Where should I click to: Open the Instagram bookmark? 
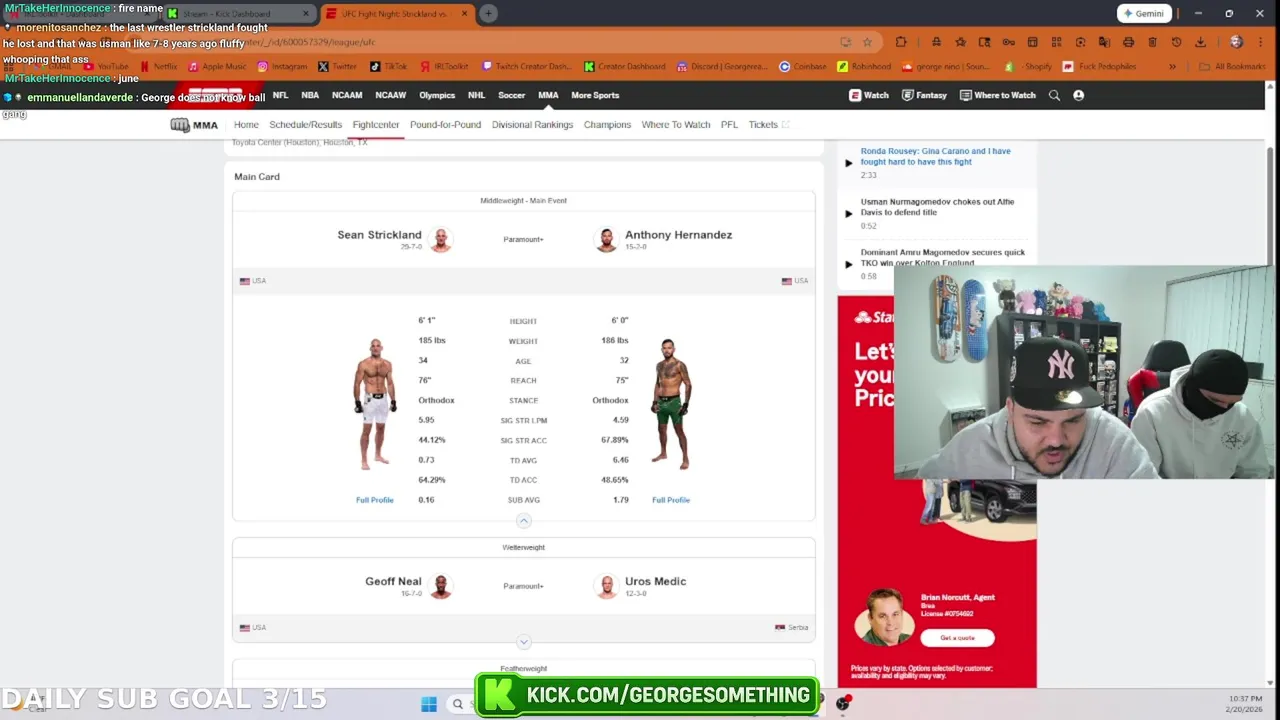click(x=282, y=67)
